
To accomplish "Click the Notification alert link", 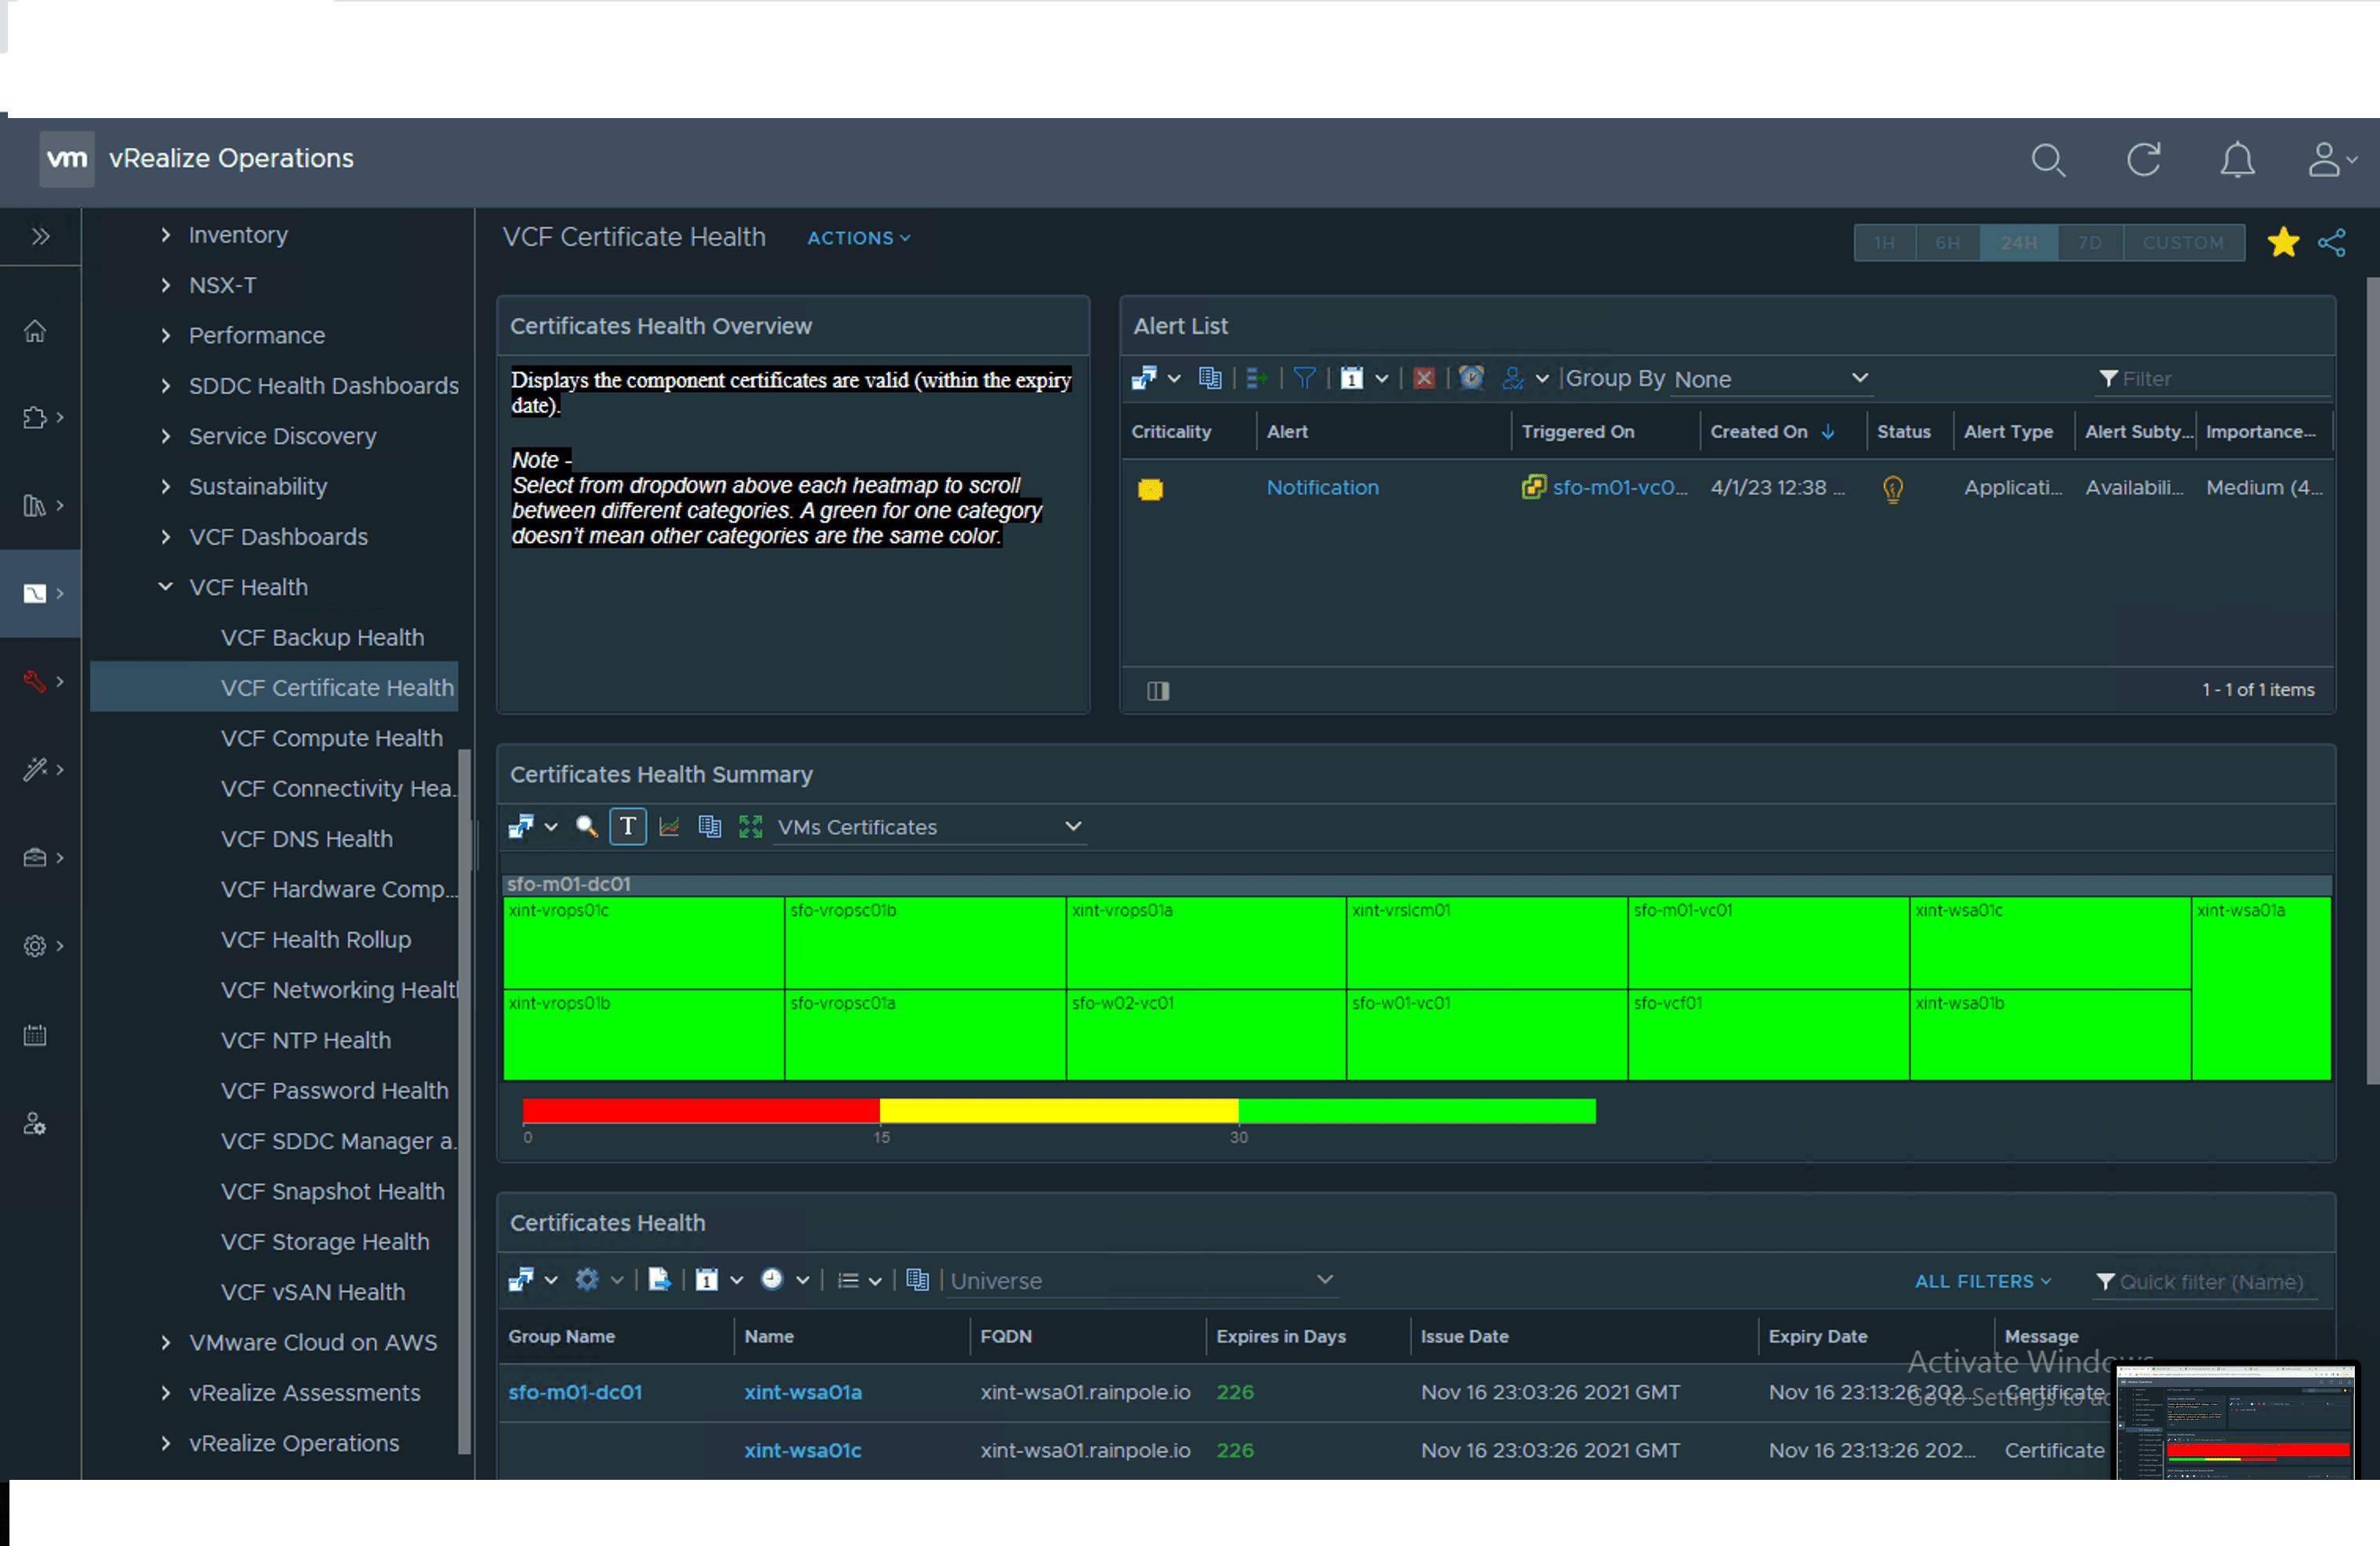I will click(1322, 488).
